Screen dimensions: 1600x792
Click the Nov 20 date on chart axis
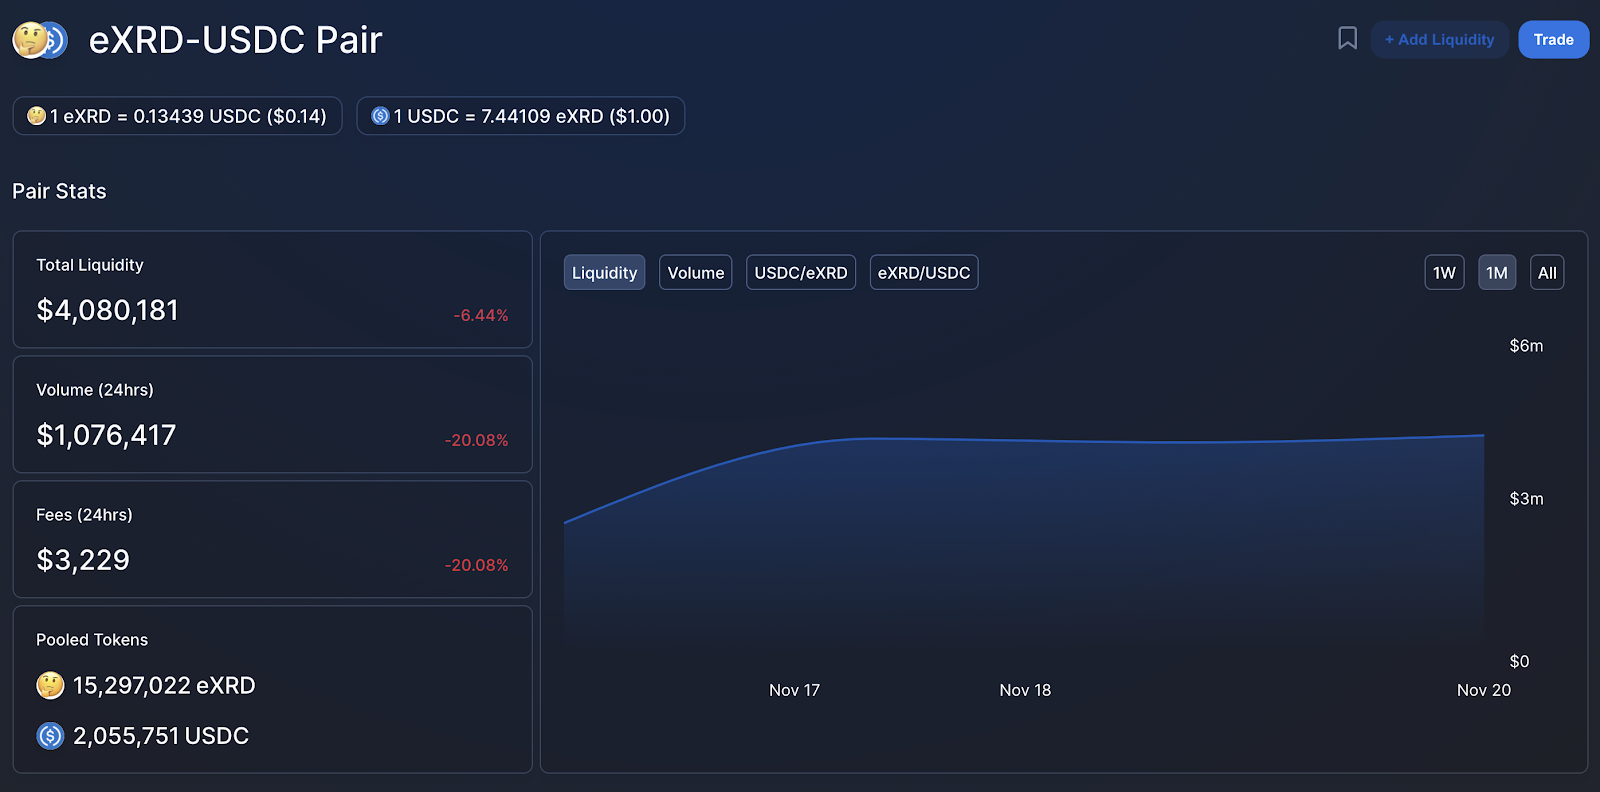coord(1484,690)
